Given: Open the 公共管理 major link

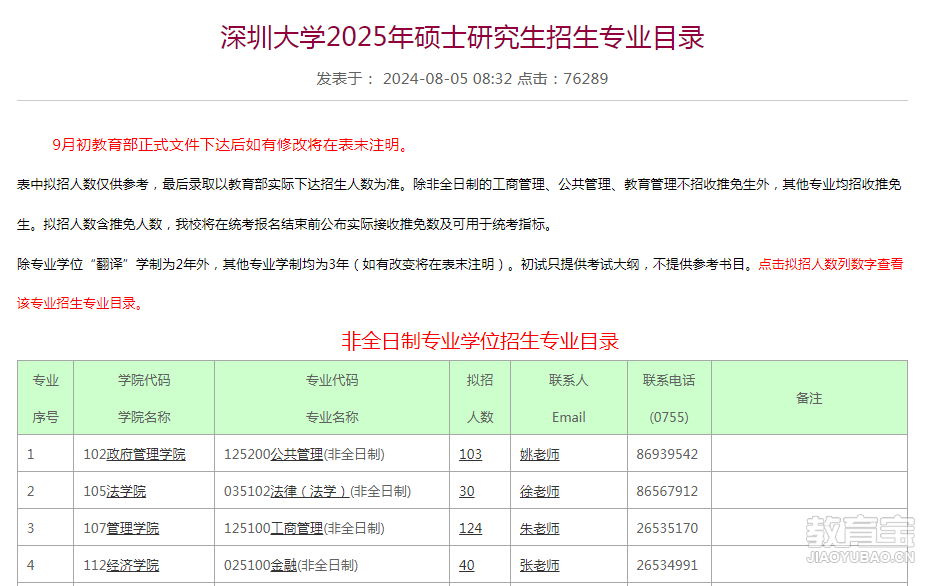Looking at the screenshot, I should click(297, 454).
